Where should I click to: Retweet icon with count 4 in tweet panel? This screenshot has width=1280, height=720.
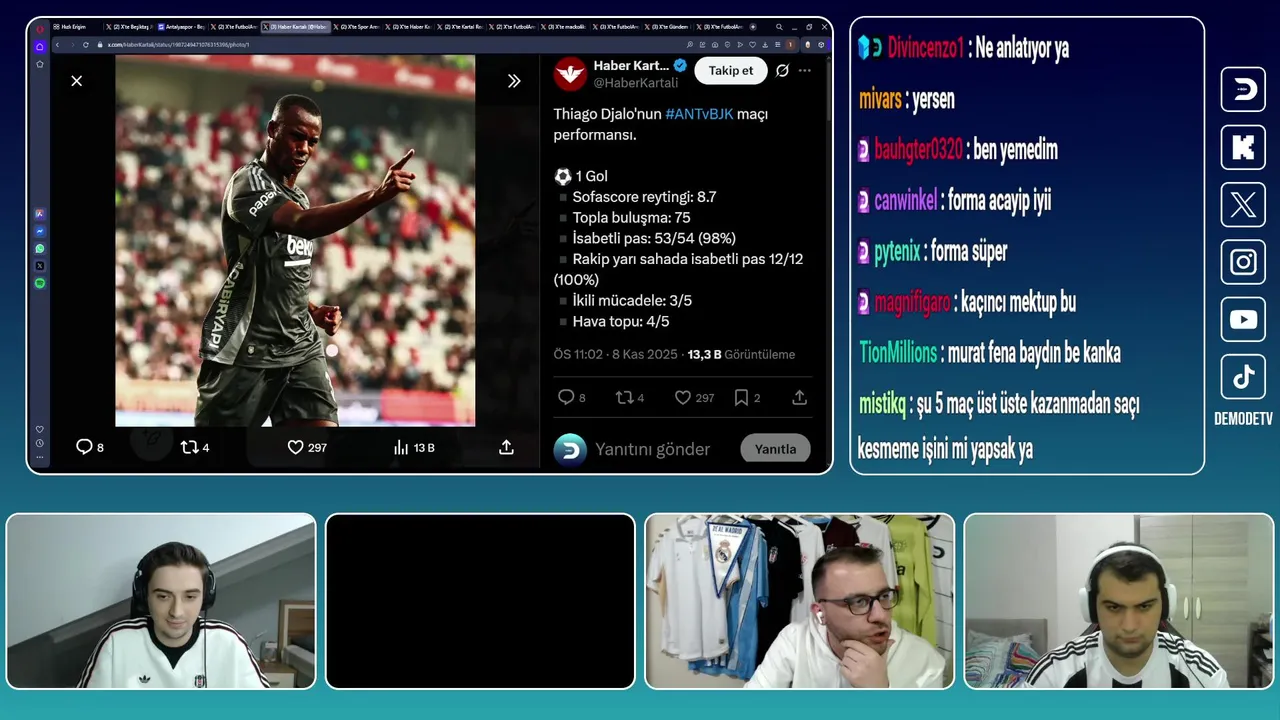pyautogui.click(x=630, y=397)
